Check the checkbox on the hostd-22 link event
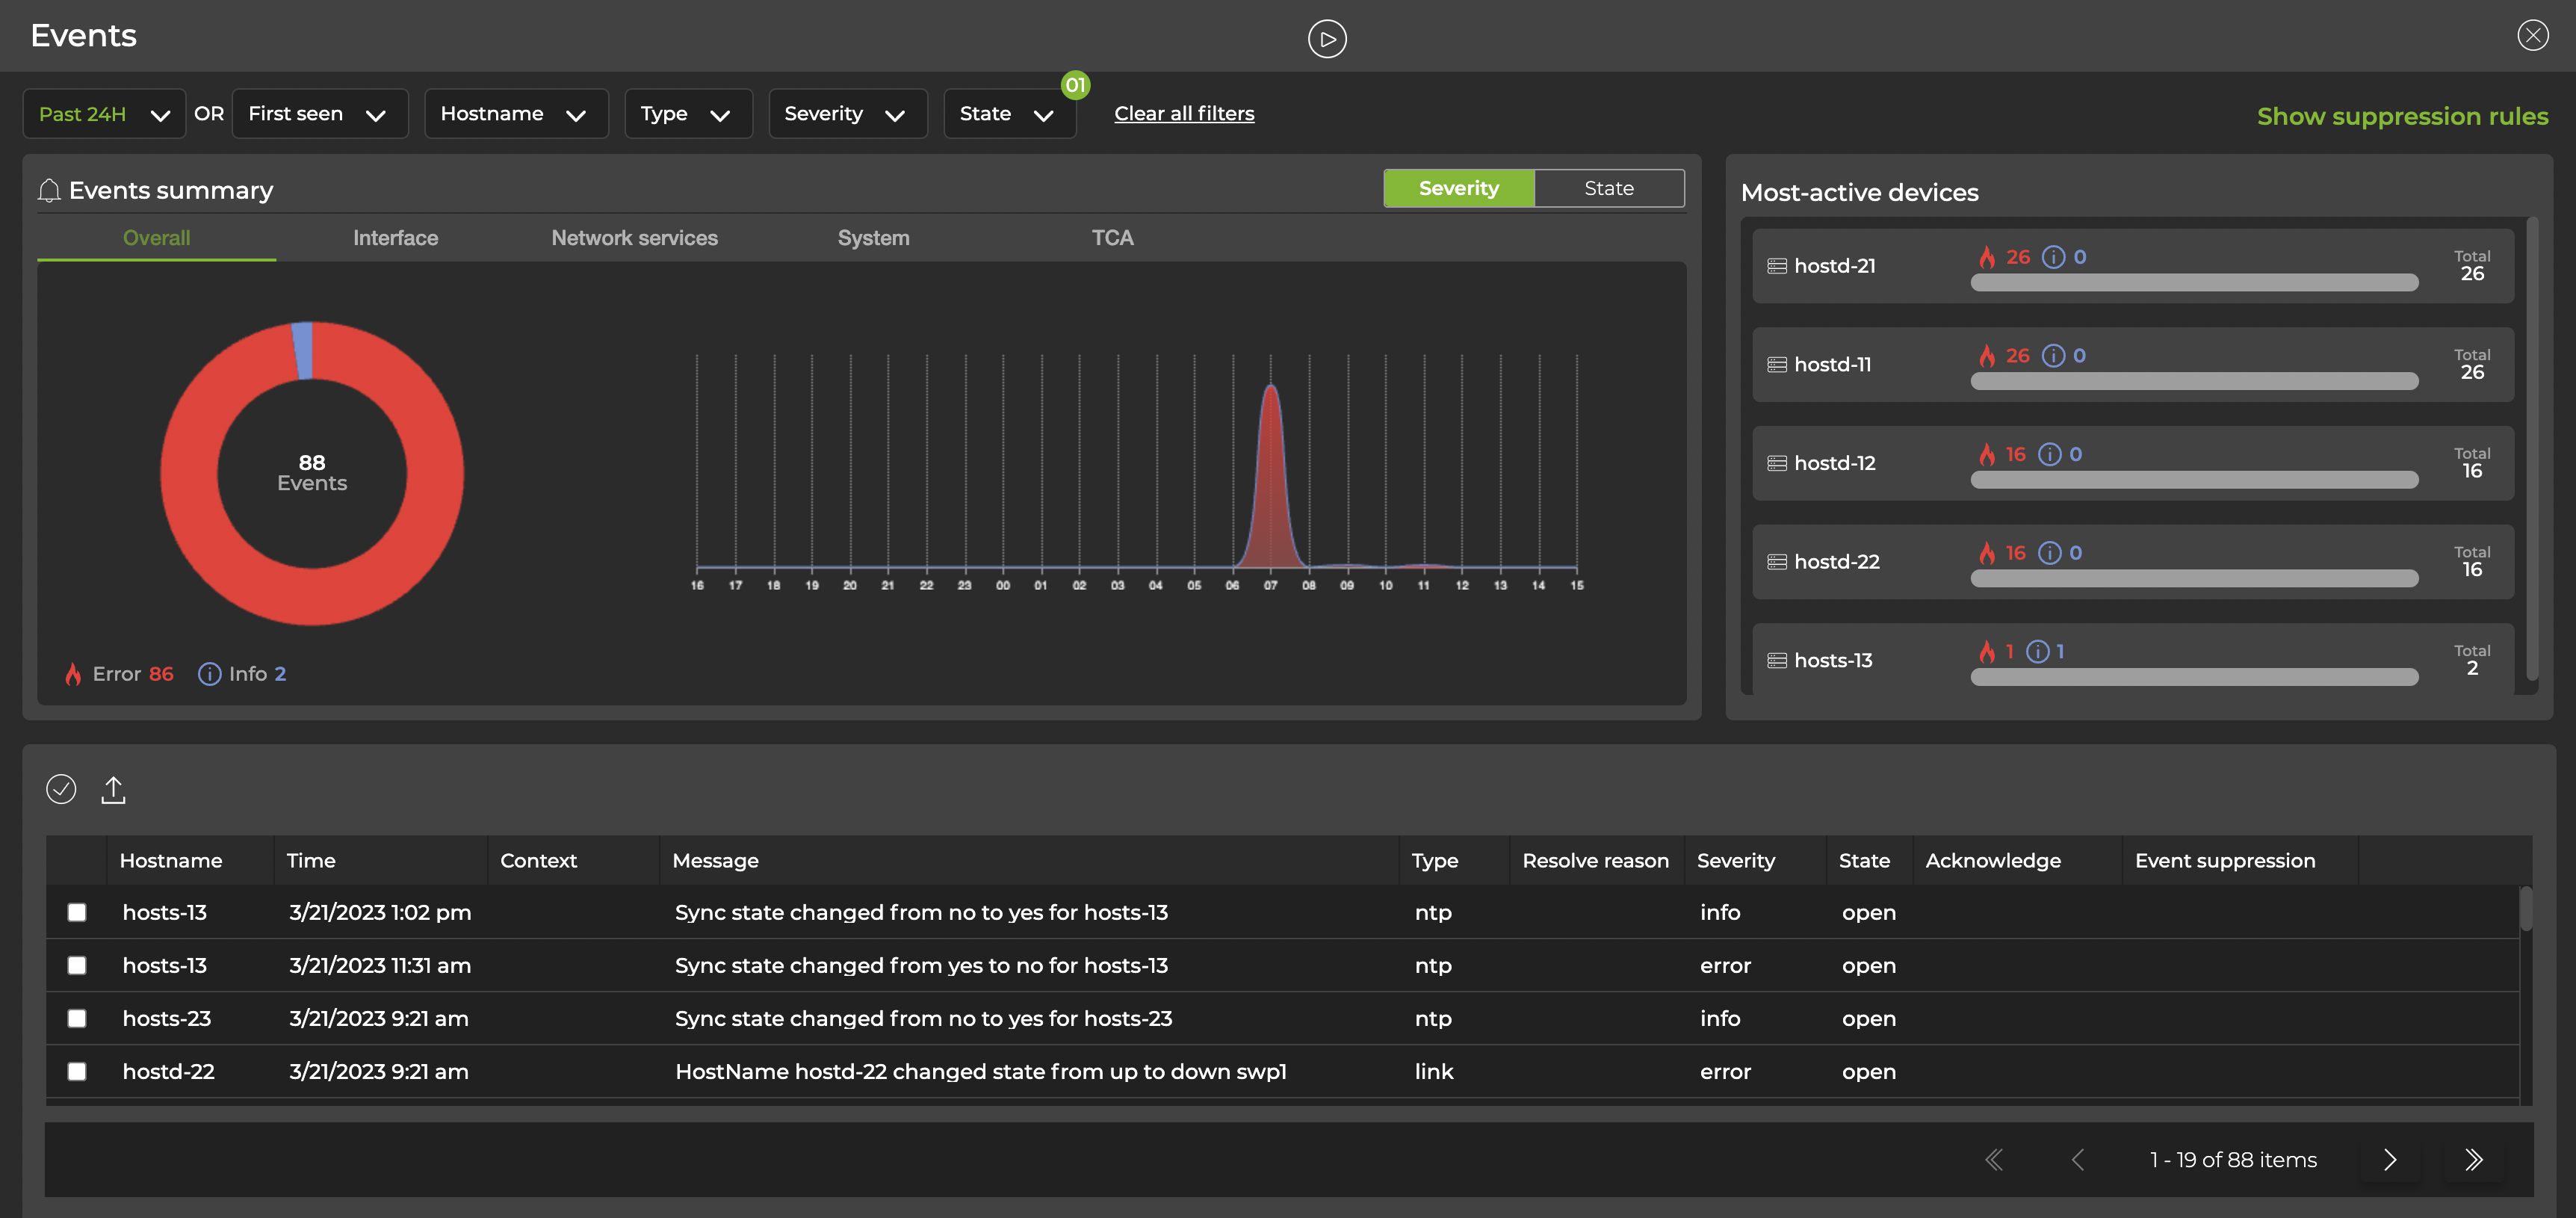2576x1218 pixels. 77,1071
